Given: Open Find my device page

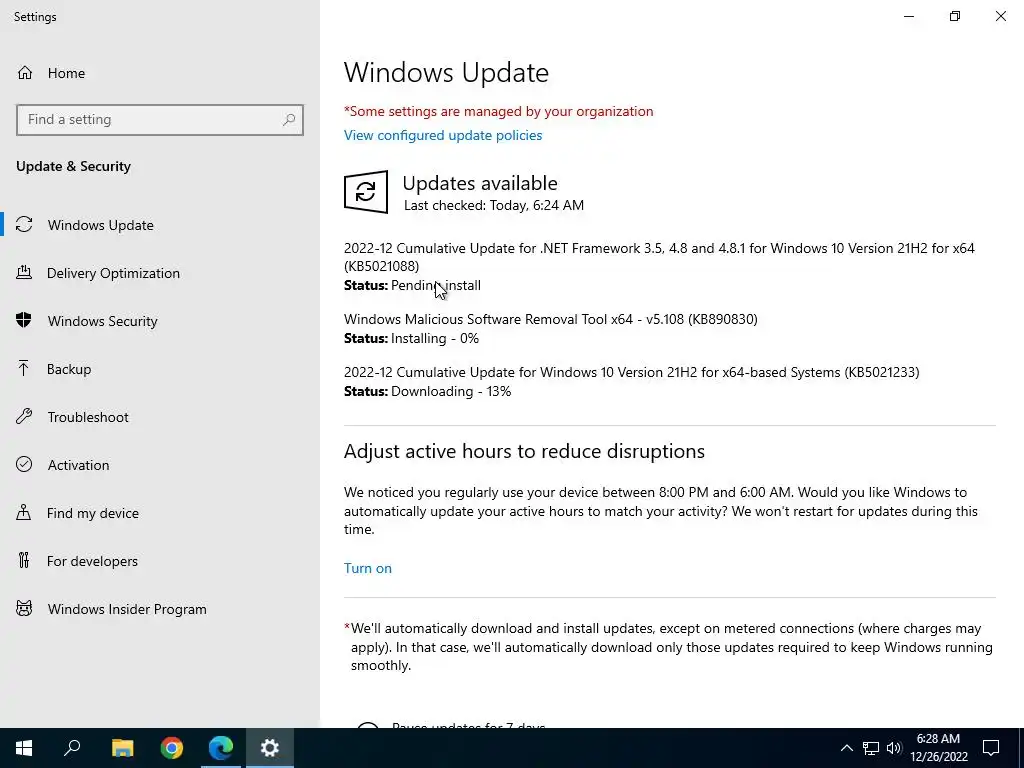Looking at the screenshot, I should click(160, 513).
